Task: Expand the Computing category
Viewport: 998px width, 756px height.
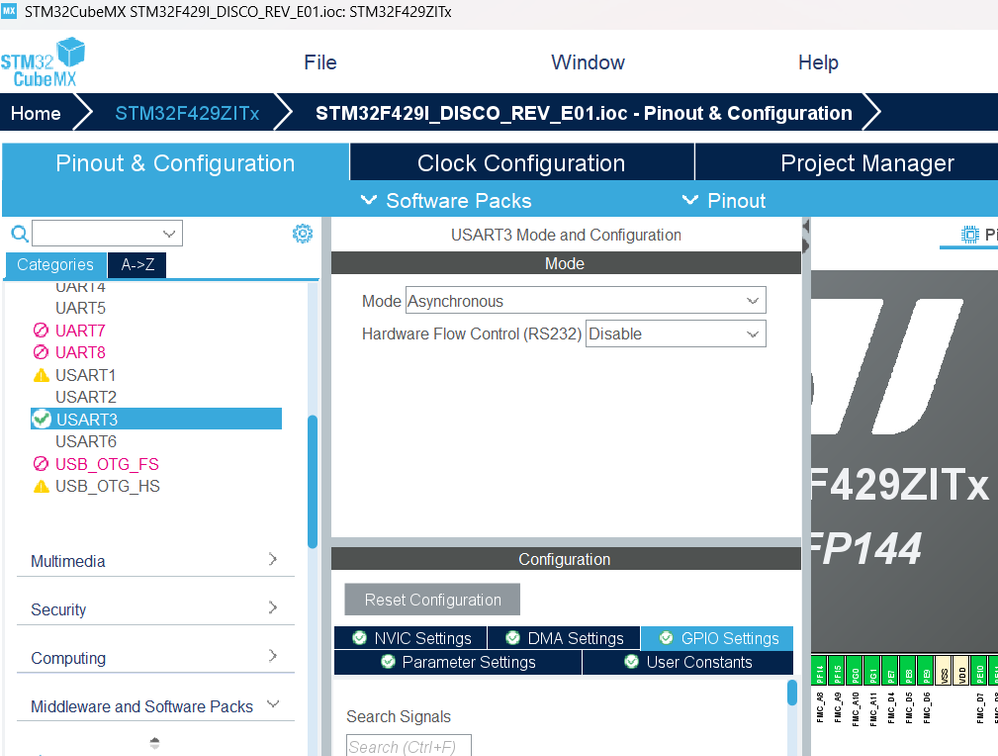Action: (x=155, y=657)
